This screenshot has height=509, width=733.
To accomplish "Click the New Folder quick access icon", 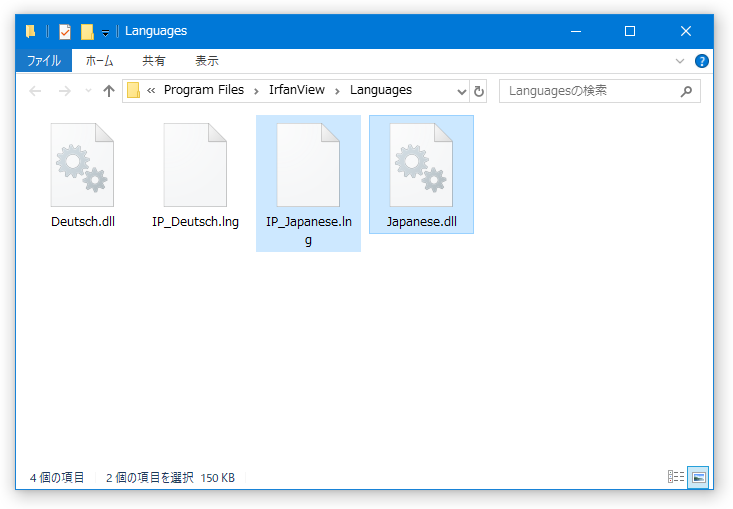I will [87, 32].
